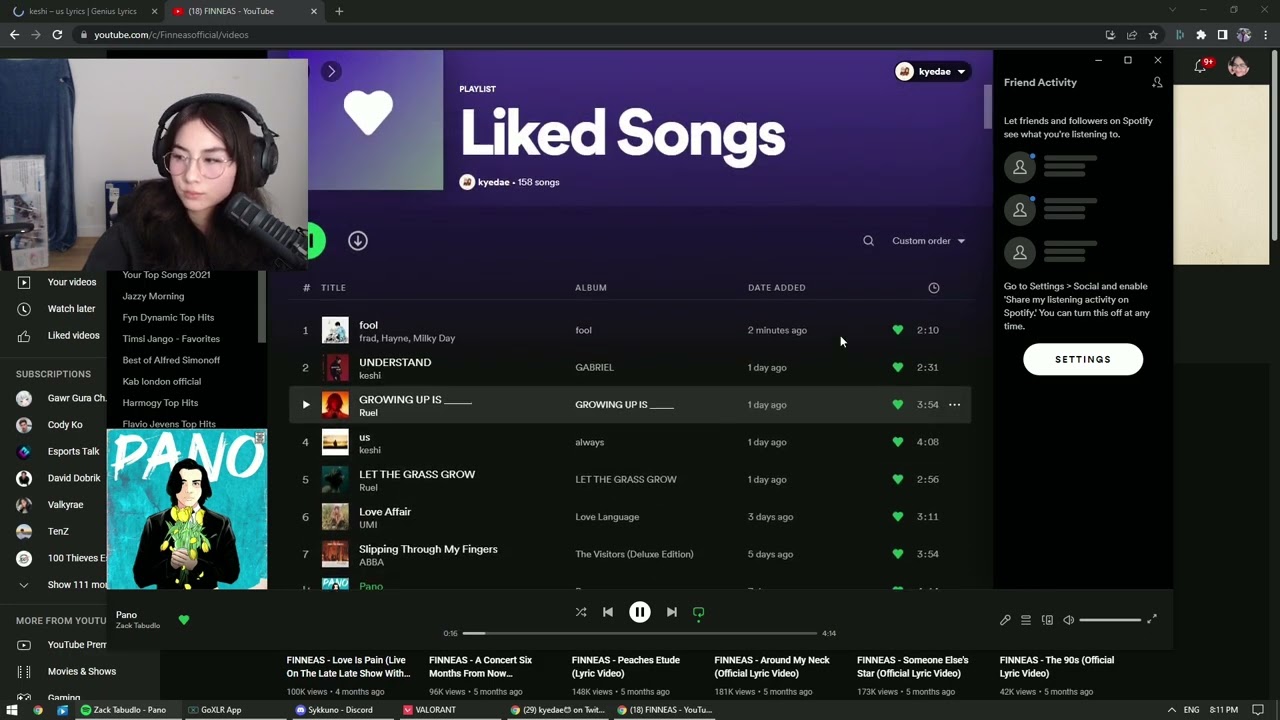Click the Pano album cover art
The height and width of the screenshot is (720, 1280).
[187, 510]
